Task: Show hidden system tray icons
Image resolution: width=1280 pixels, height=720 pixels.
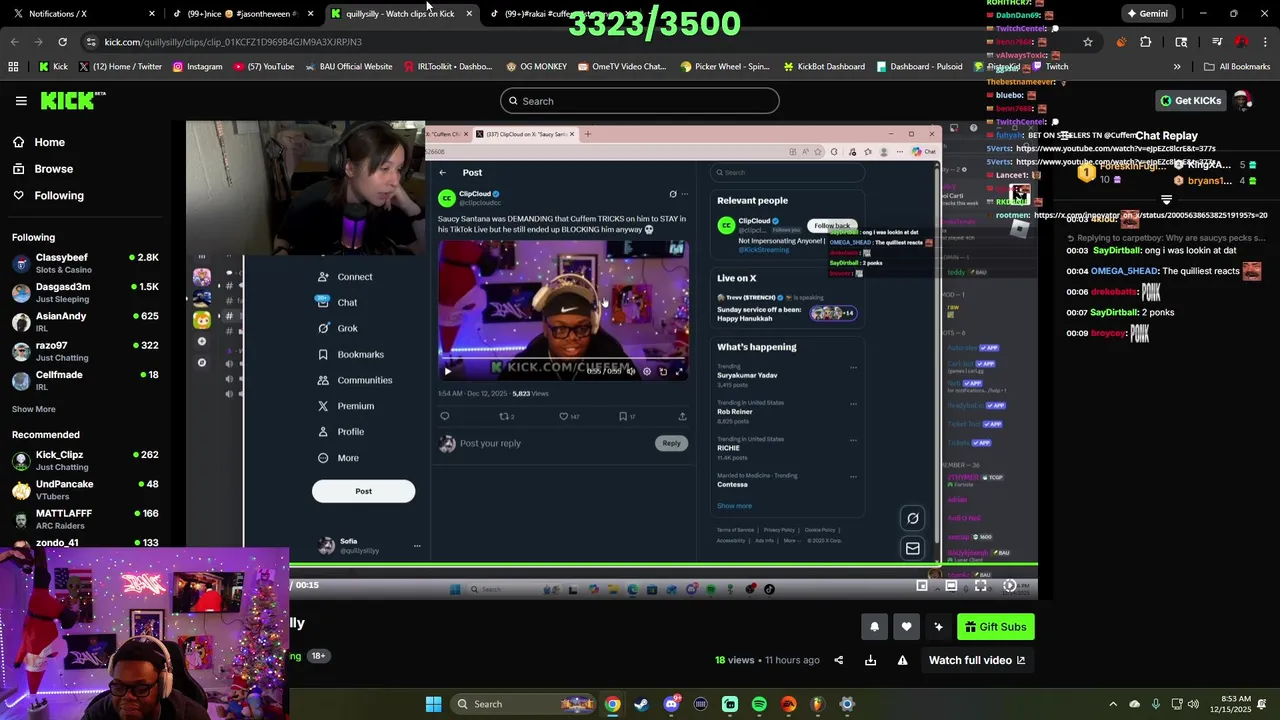Action: [x=1113, y=704]
